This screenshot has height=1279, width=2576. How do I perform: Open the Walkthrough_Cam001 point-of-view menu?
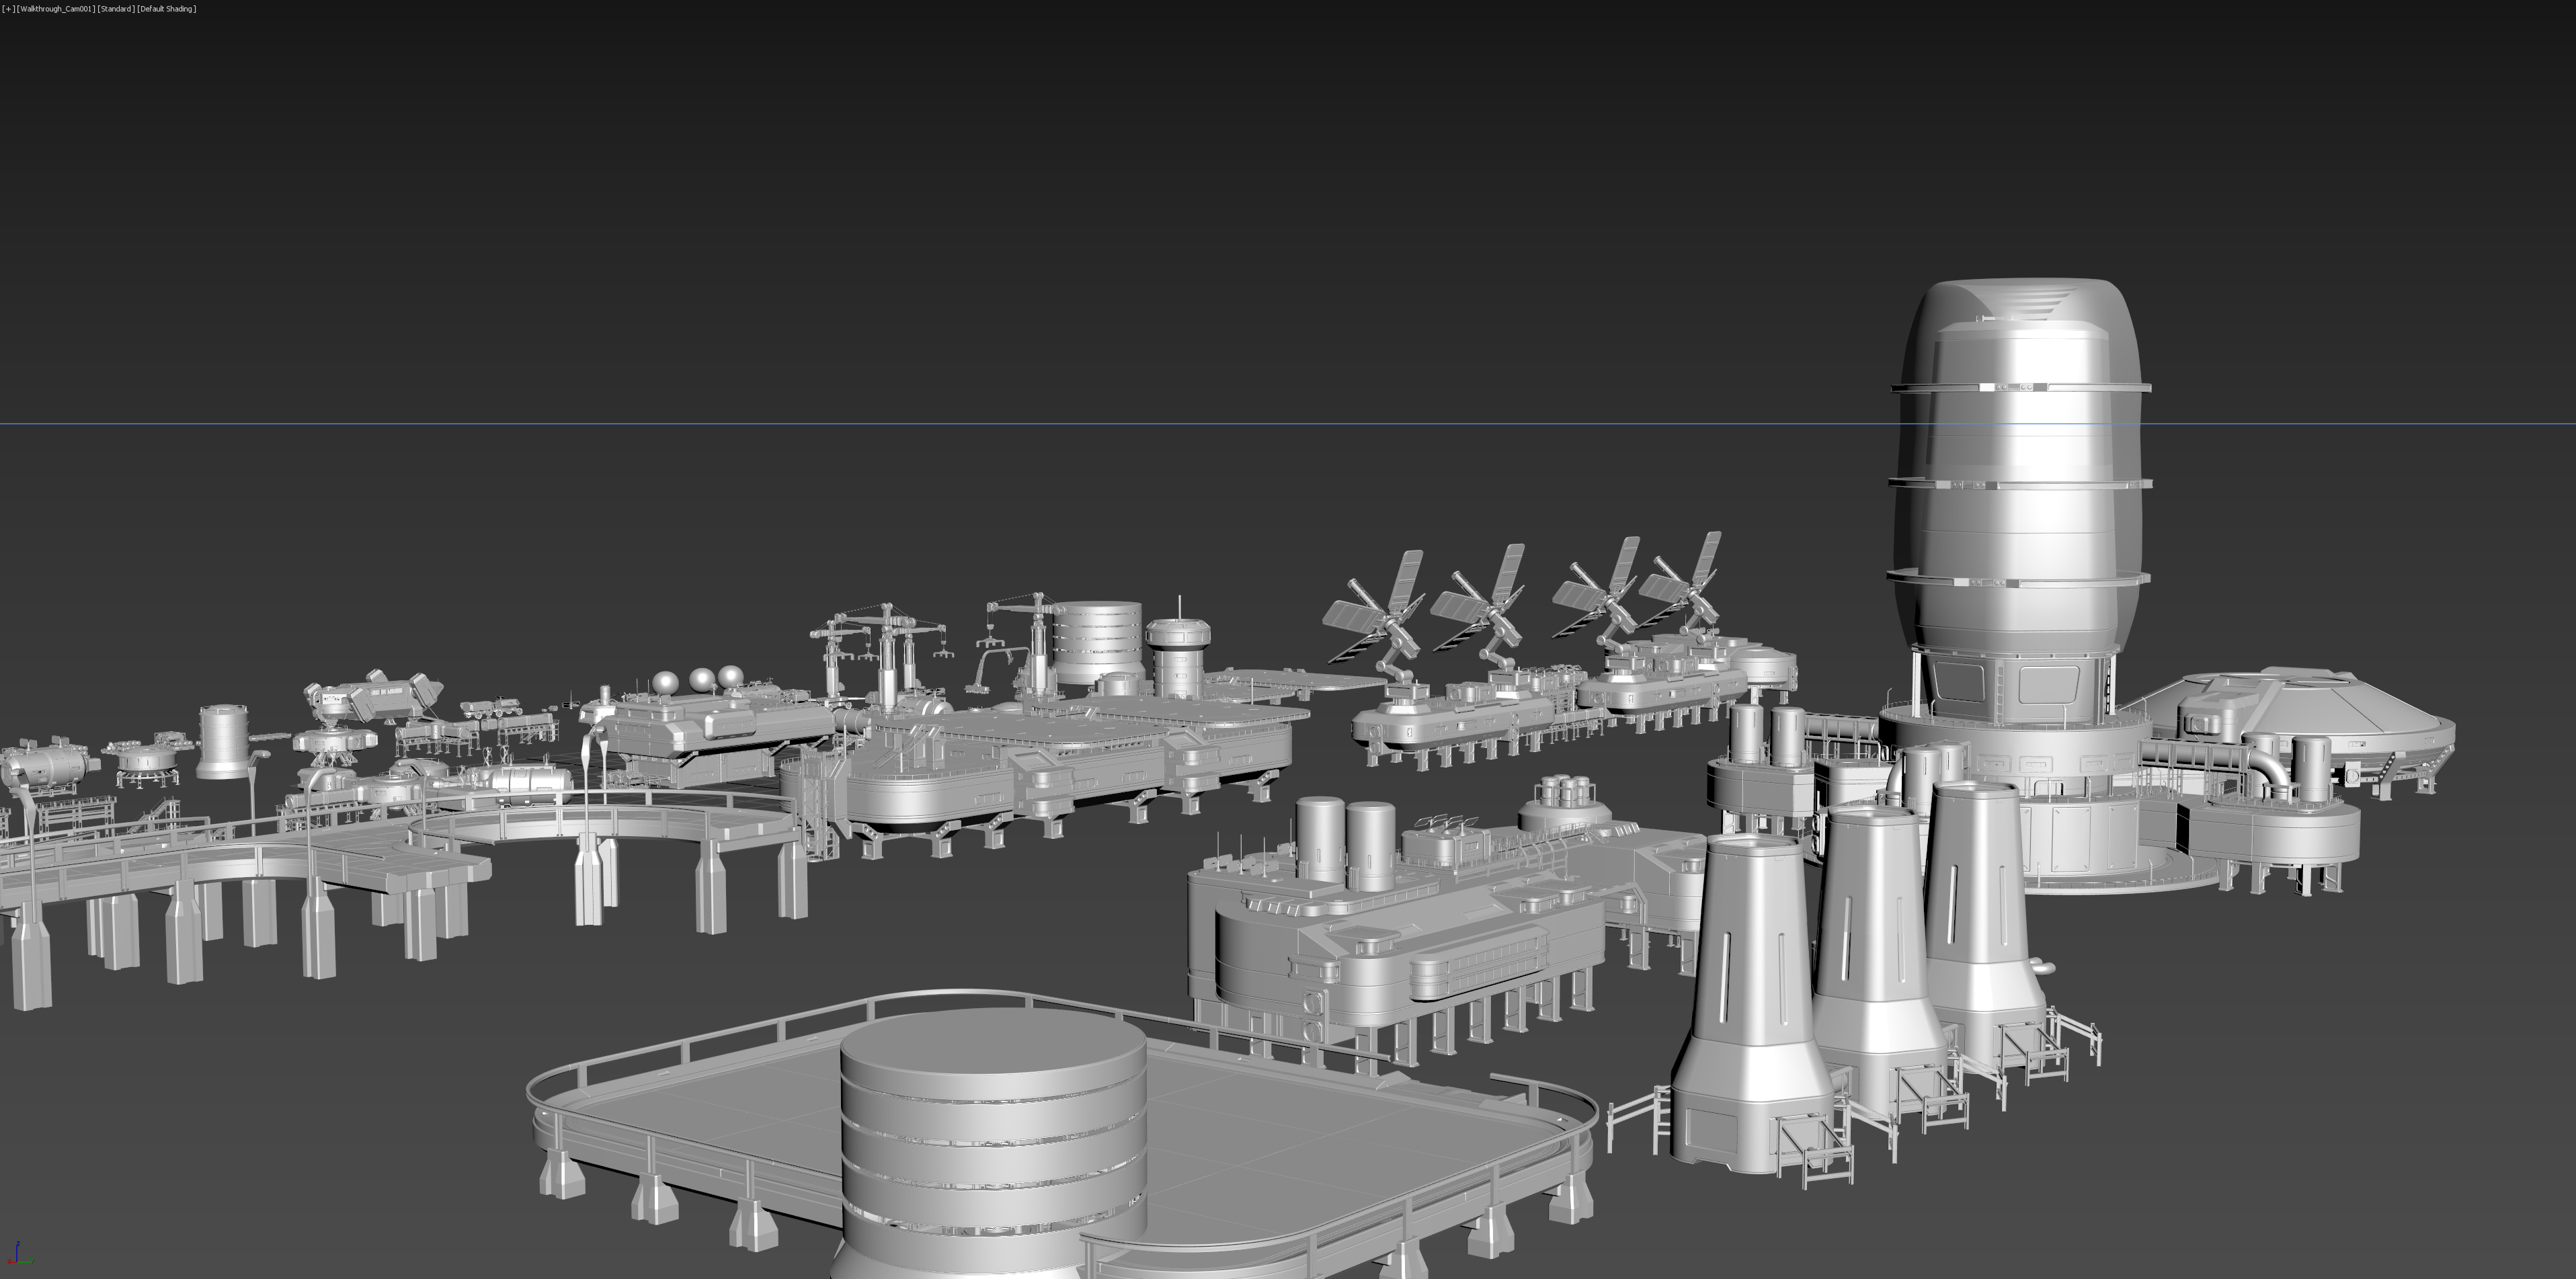pos(56,9)
